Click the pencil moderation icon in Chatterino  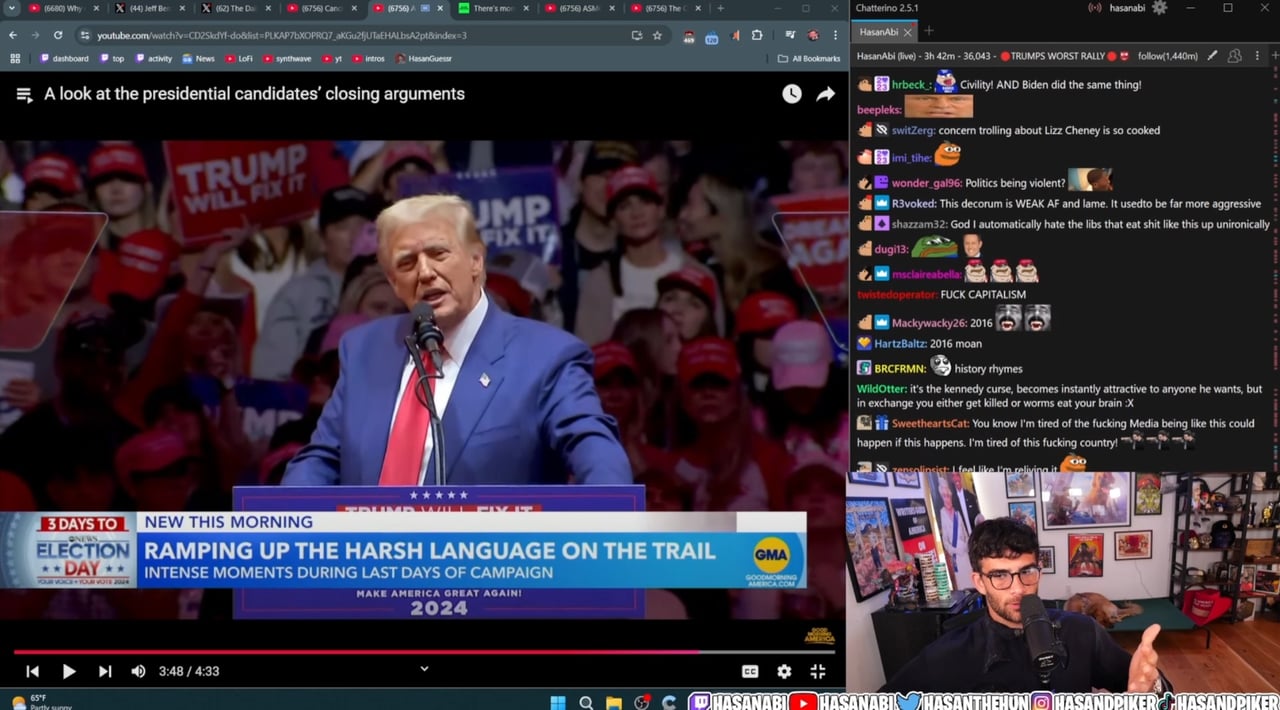pyautogui.click(x=1212, y=56)
